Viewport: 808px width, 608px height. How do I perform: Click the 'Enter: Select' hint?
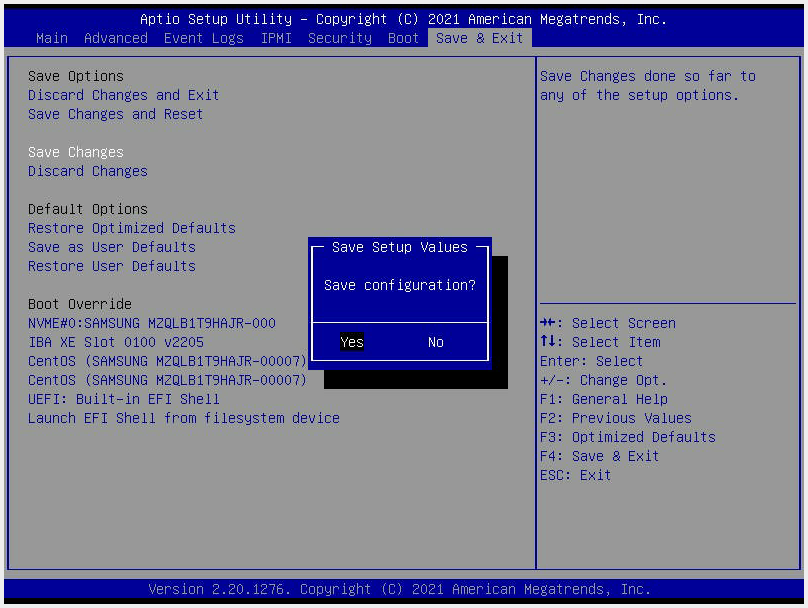pos(592,361)
